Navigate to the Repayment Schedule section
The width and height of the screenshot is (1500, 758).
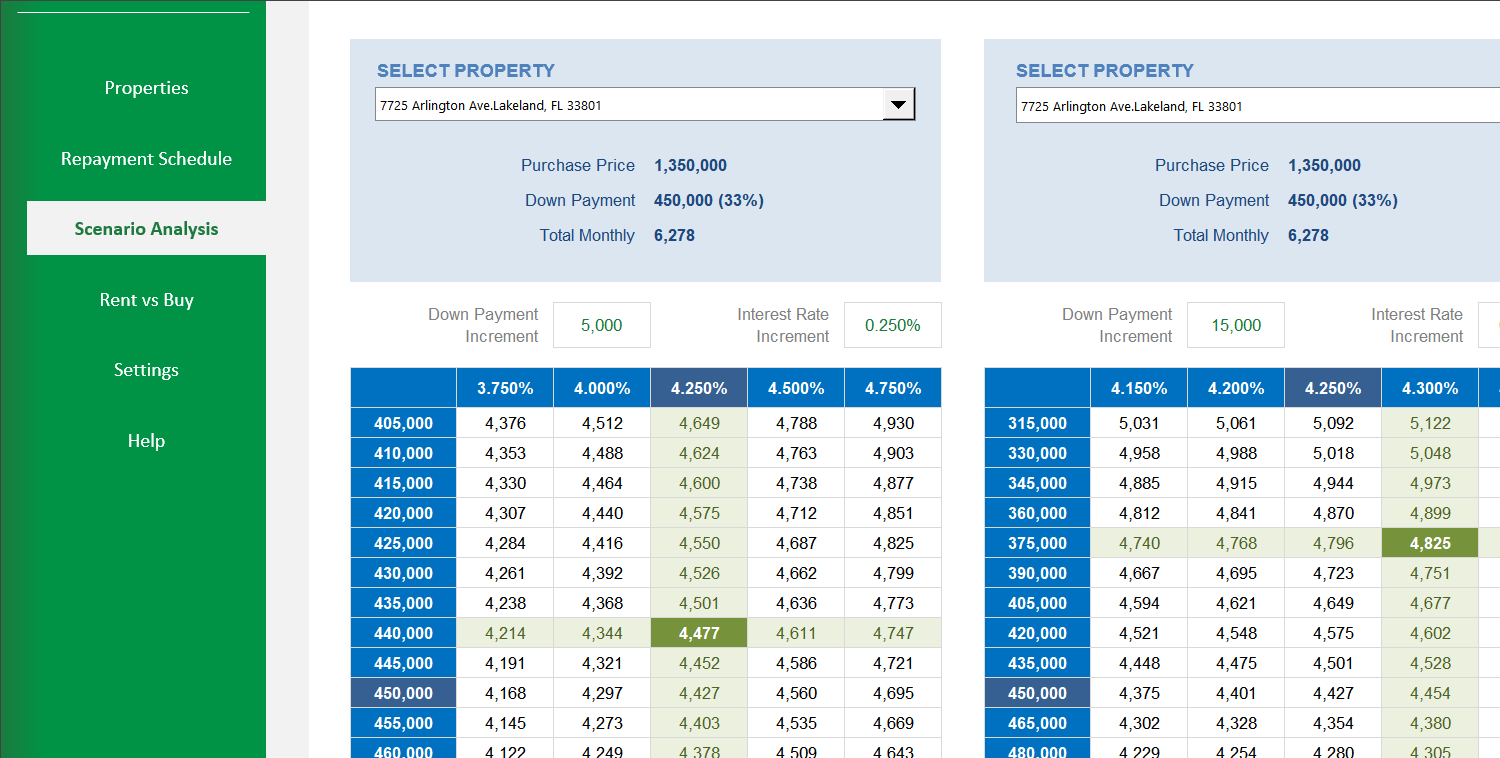tap(146, 158)
